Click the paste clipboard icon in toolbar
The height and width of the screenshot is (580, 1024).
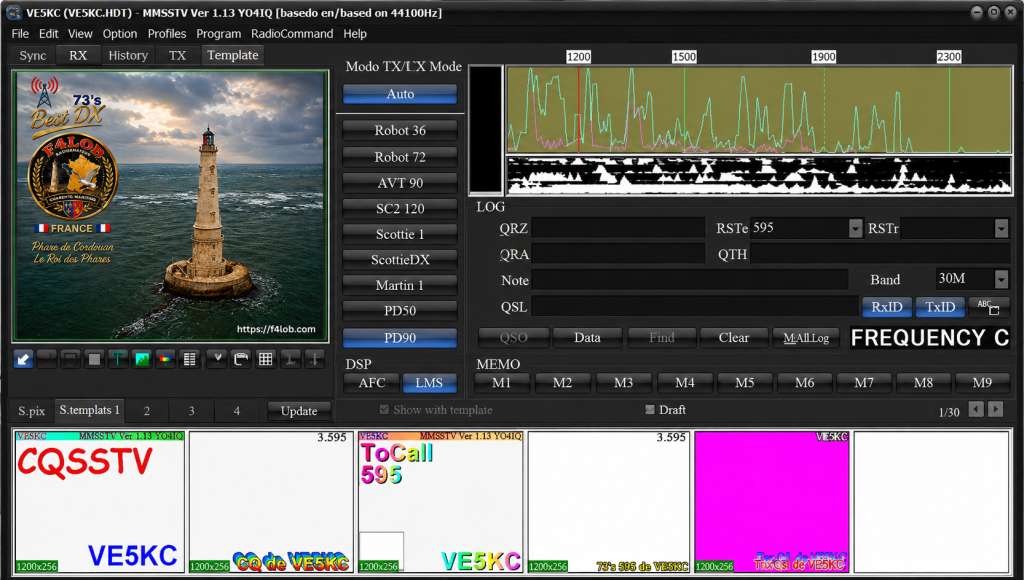pyautogui.click(x=241, y=359)
